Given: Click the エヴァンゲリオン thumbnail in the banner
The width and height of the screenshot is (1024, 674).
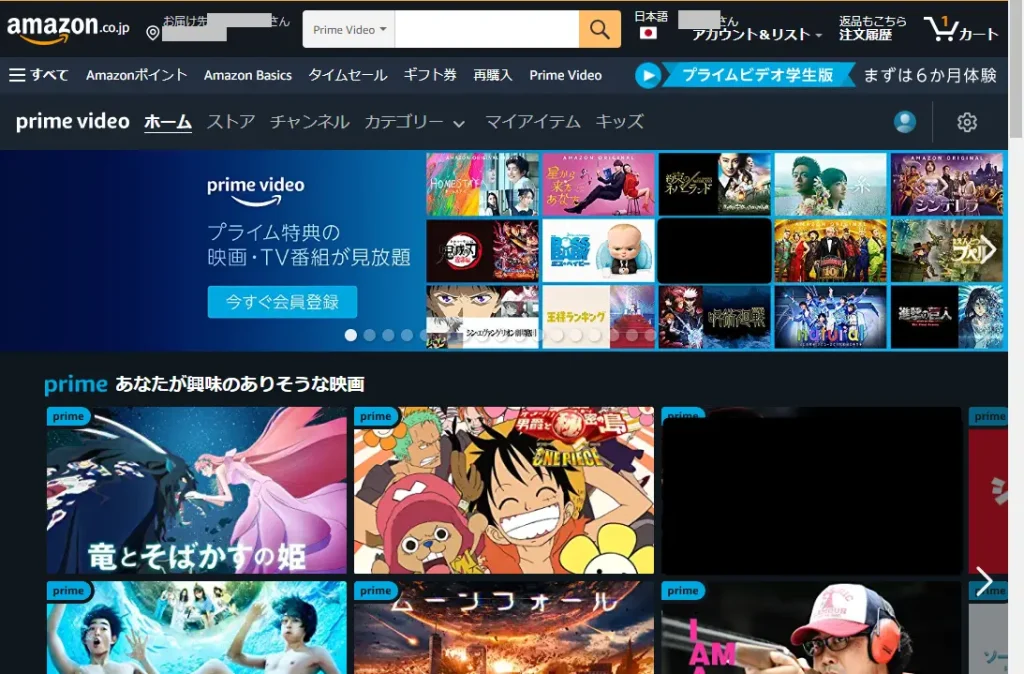Looking at the screenshot, I should coord(483,317).
